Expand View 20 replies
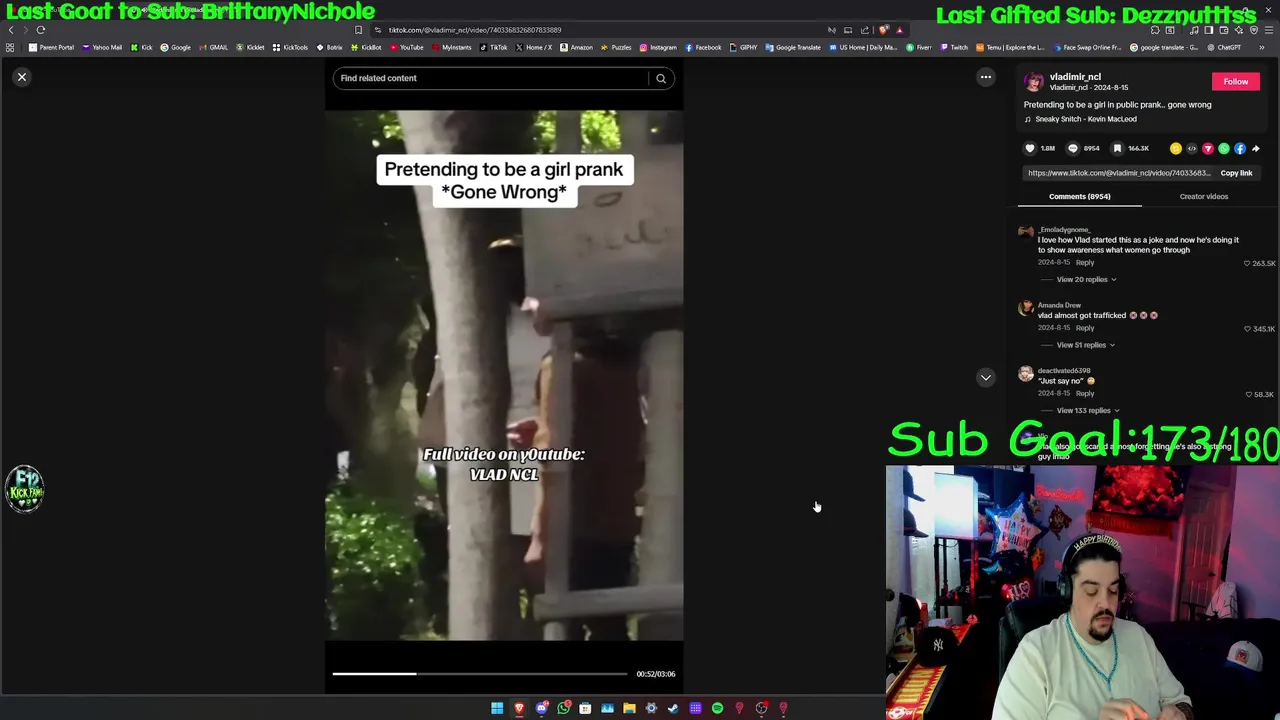The width and height of the screenshot is (1280, 720). pos(1086,279)
